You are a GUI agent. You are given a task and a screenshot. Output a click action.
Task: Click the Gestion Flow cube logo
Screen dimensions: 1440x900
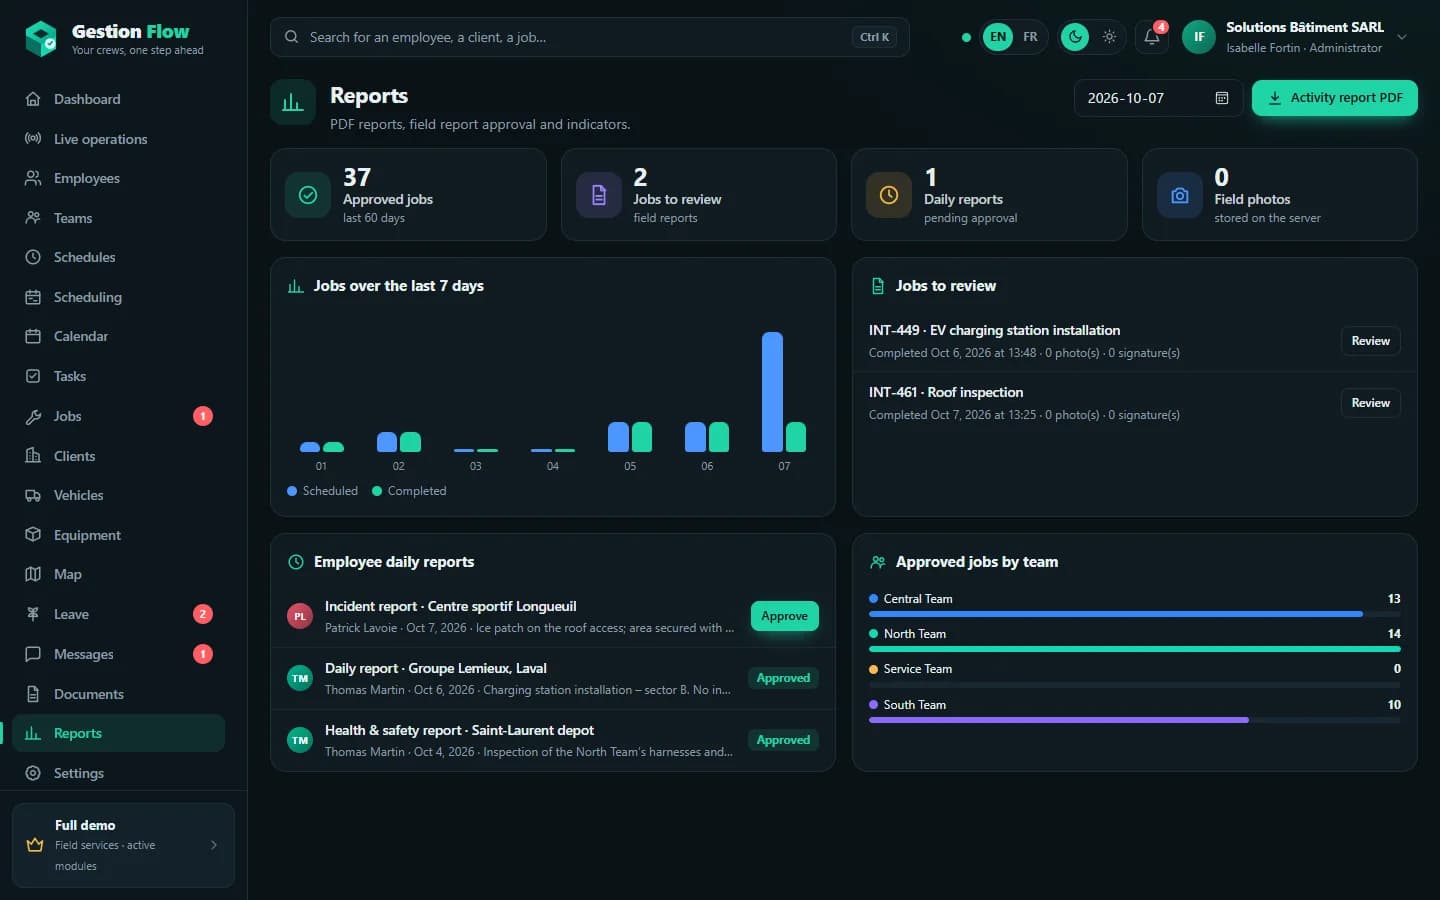(41, 39)
